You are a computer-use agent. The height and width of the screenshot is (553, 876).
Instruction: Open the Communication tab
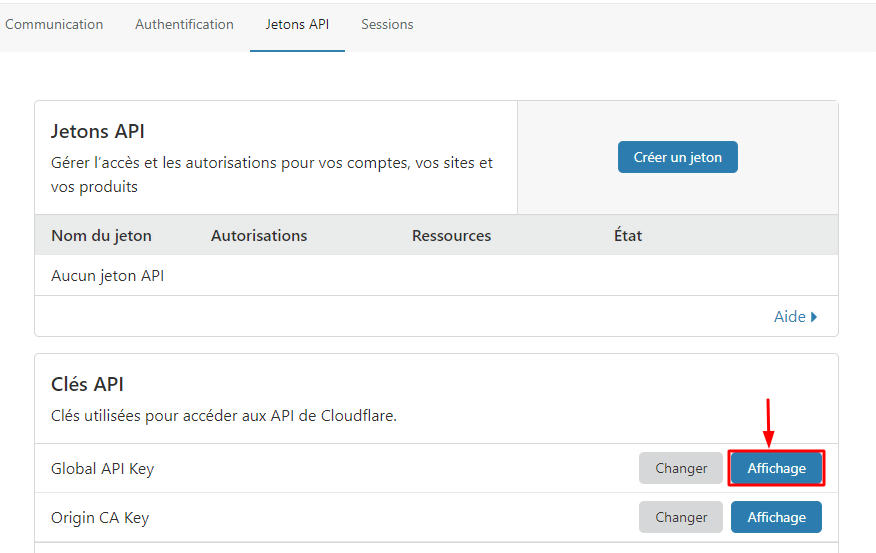pyautogui.click(x=54, y=24)
